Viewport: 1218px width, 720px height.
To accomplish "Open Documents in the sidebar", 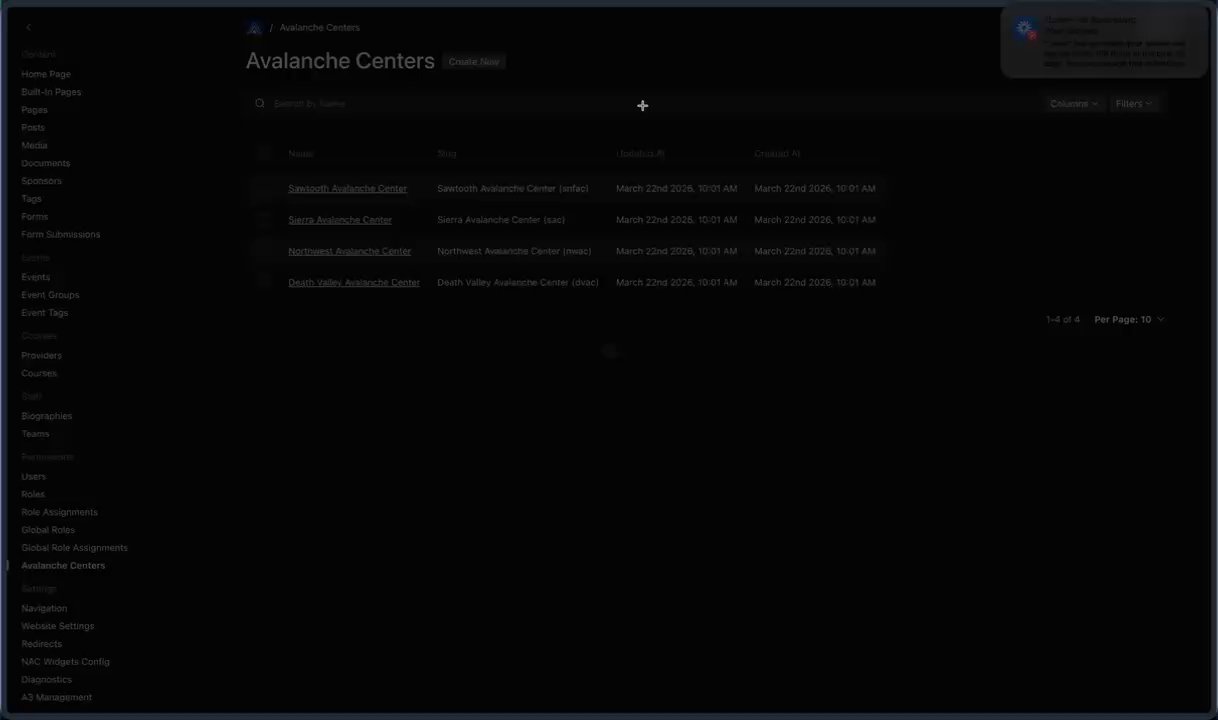I will pos(46,163).
